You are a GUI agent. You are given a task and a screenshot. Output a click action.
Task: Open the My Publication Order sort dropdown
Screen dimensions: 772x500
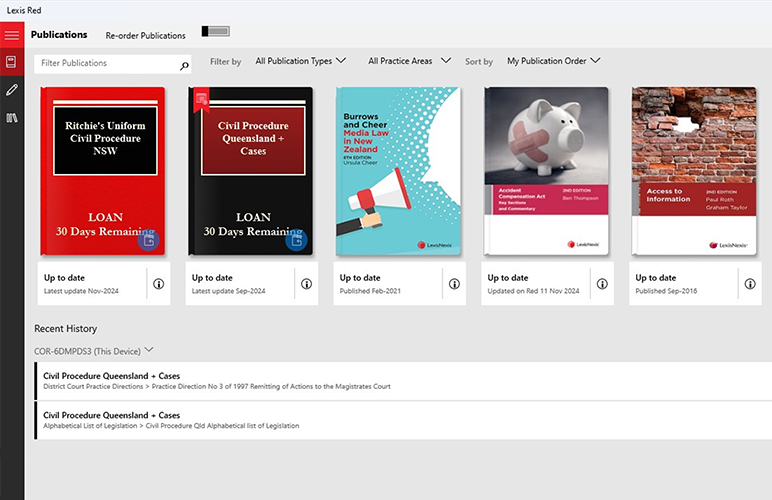pos(553,61)
